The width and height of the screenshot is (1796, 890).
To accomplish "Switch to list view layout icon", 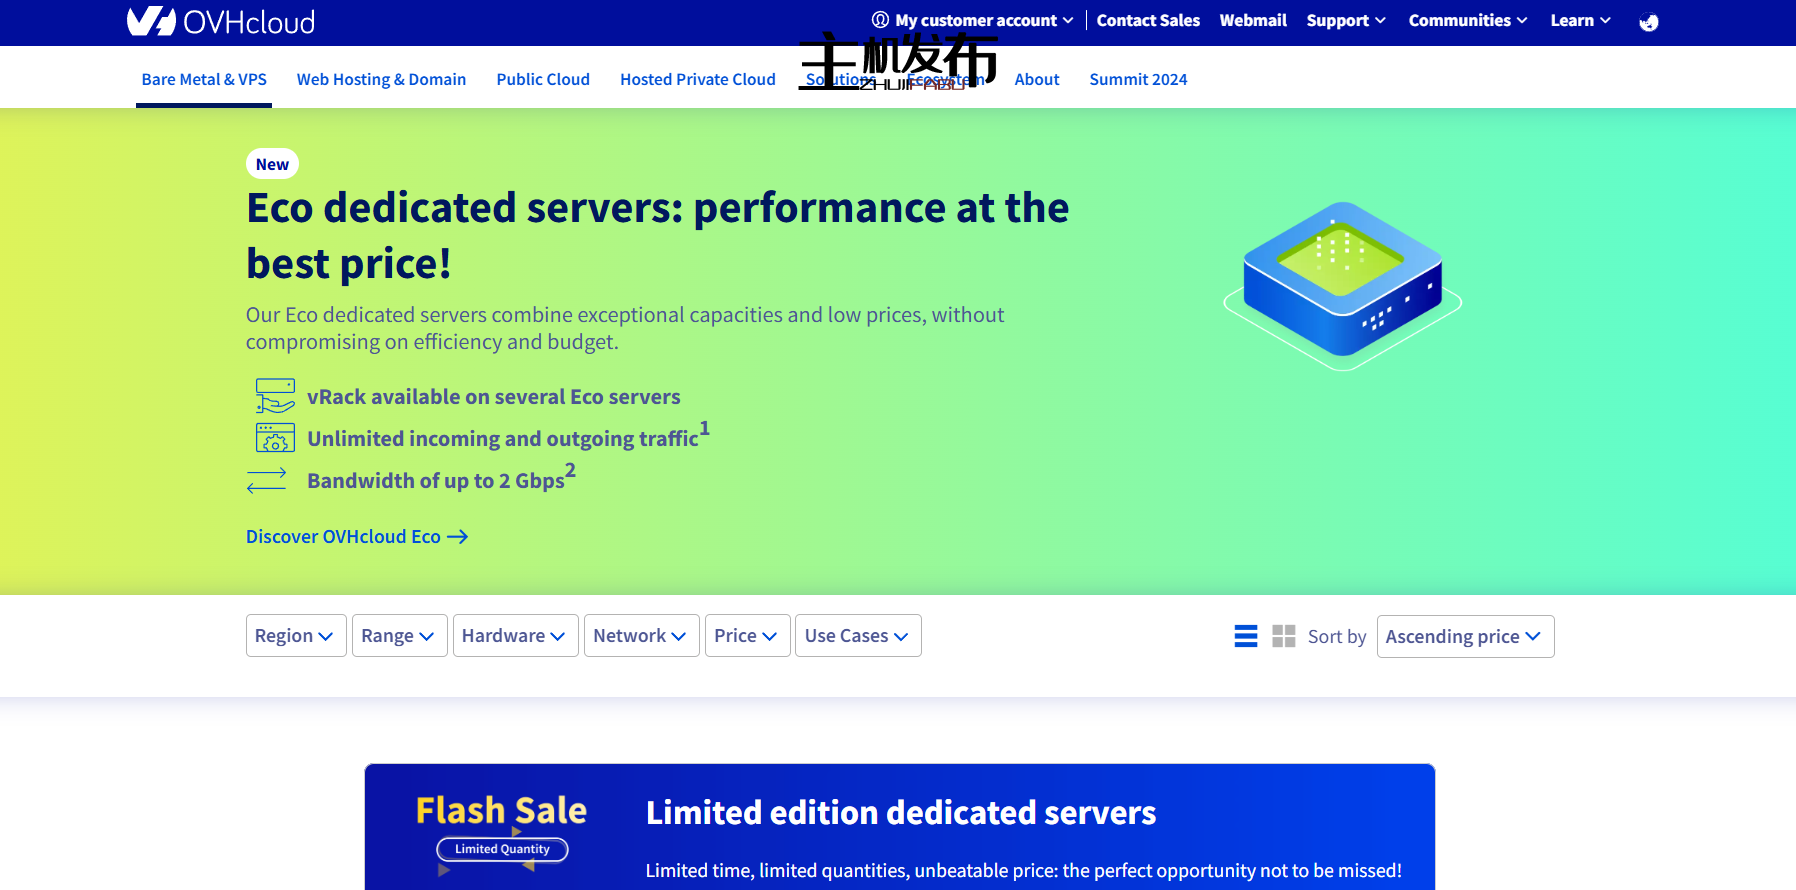I will click(1246, 636).
